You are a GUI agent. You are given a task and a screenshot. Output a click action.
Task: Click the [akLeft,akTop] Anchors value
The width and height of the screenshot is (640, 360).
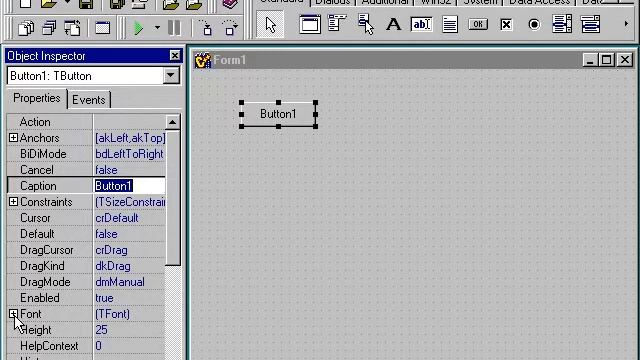click(x=130, y=138)
